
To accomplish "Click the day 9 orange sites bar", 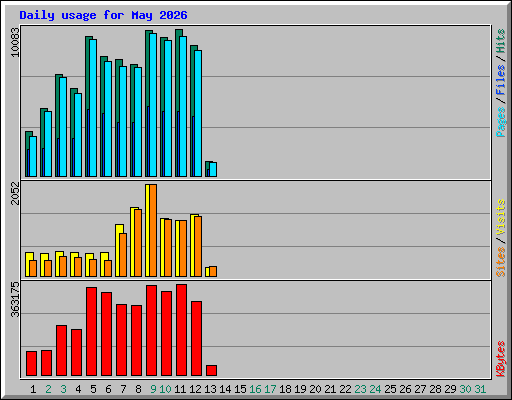I will tap(153, 230).
